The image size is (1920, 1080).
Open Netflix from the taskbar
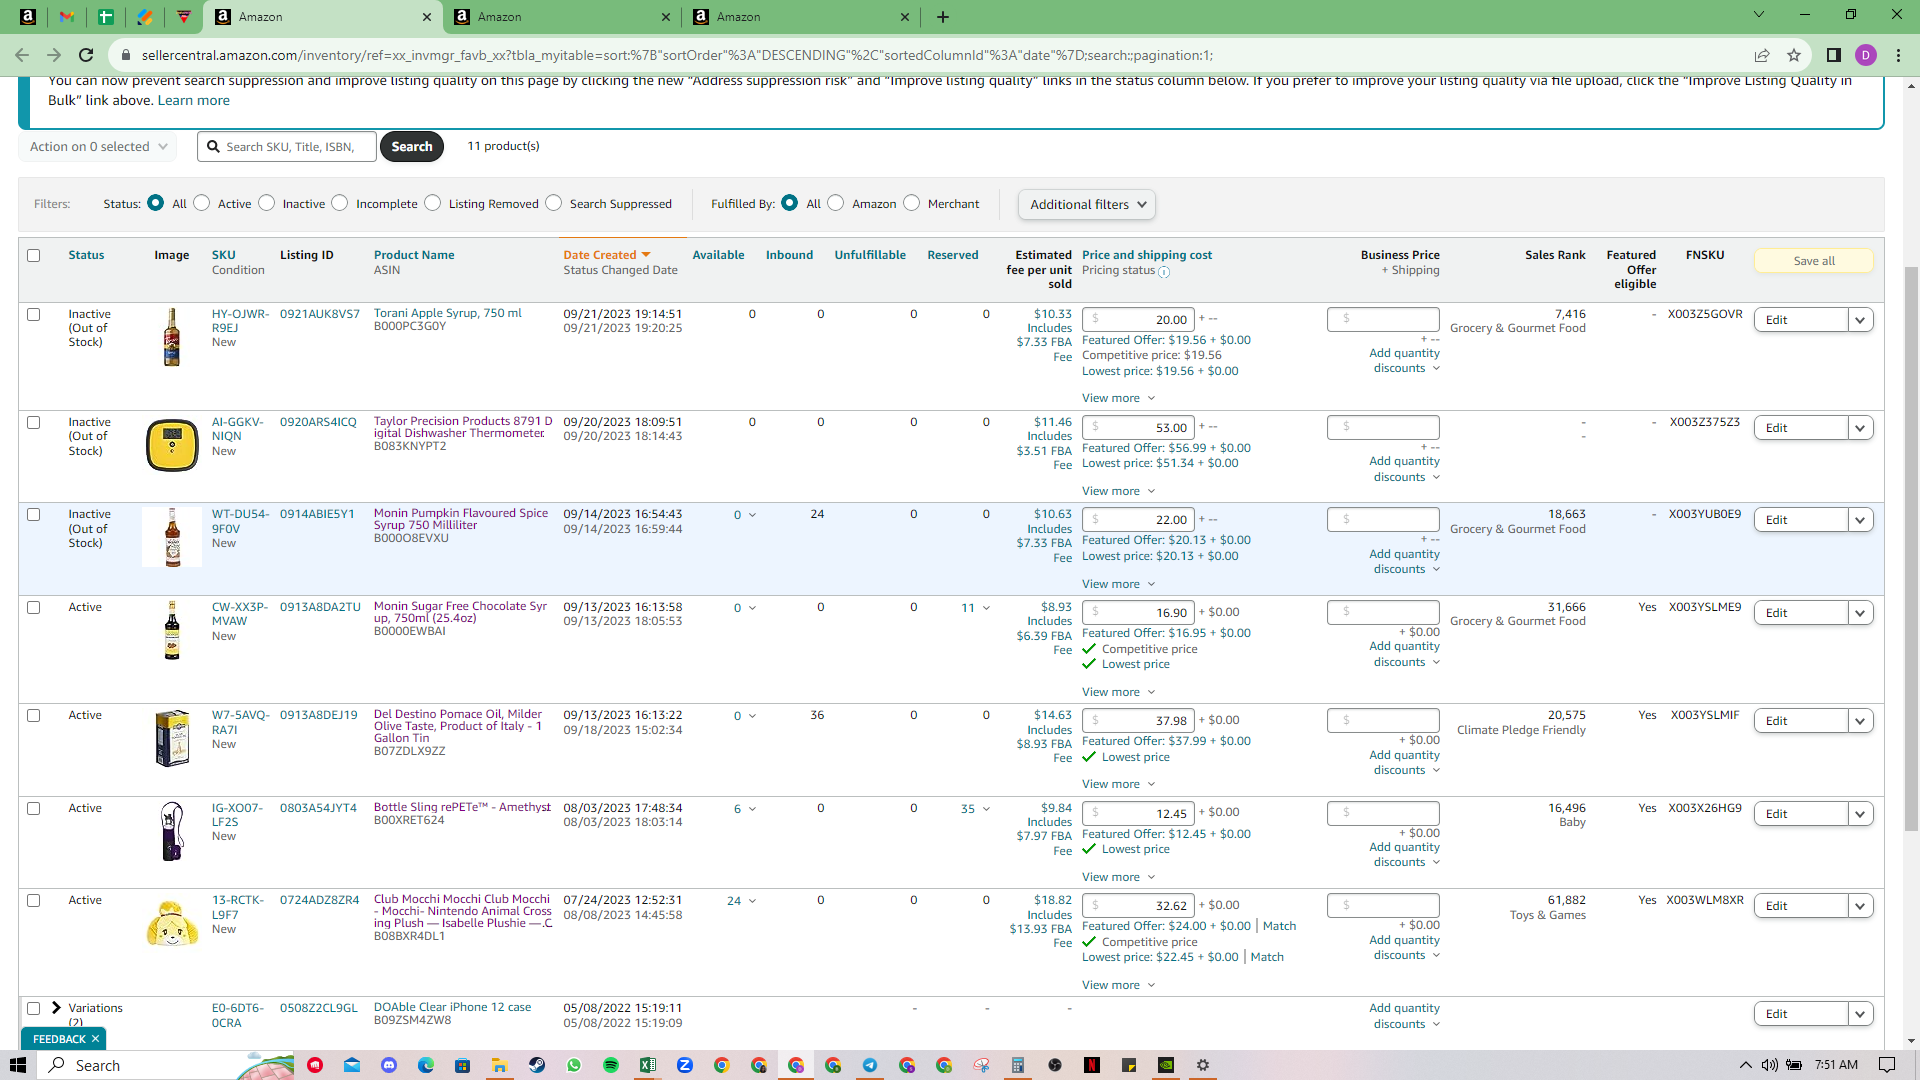tap(1092, 1065)
